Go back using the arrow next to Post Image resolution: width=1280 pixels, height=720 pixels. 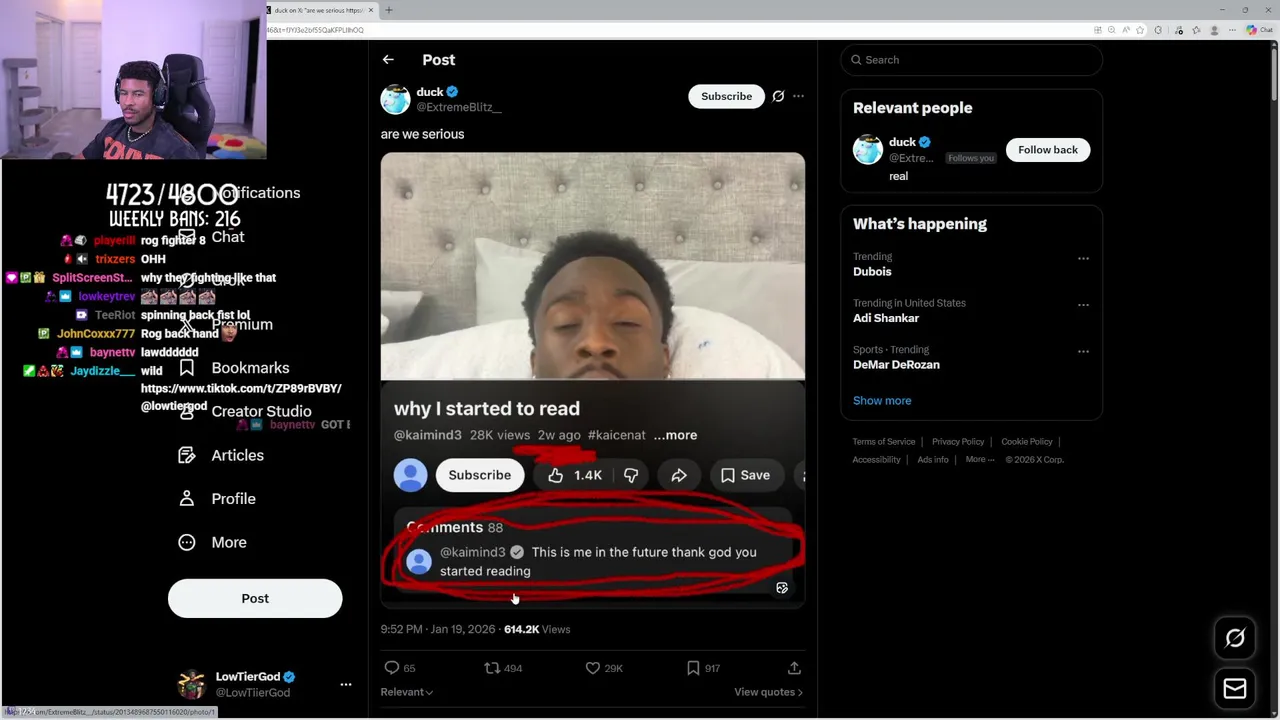388,60
